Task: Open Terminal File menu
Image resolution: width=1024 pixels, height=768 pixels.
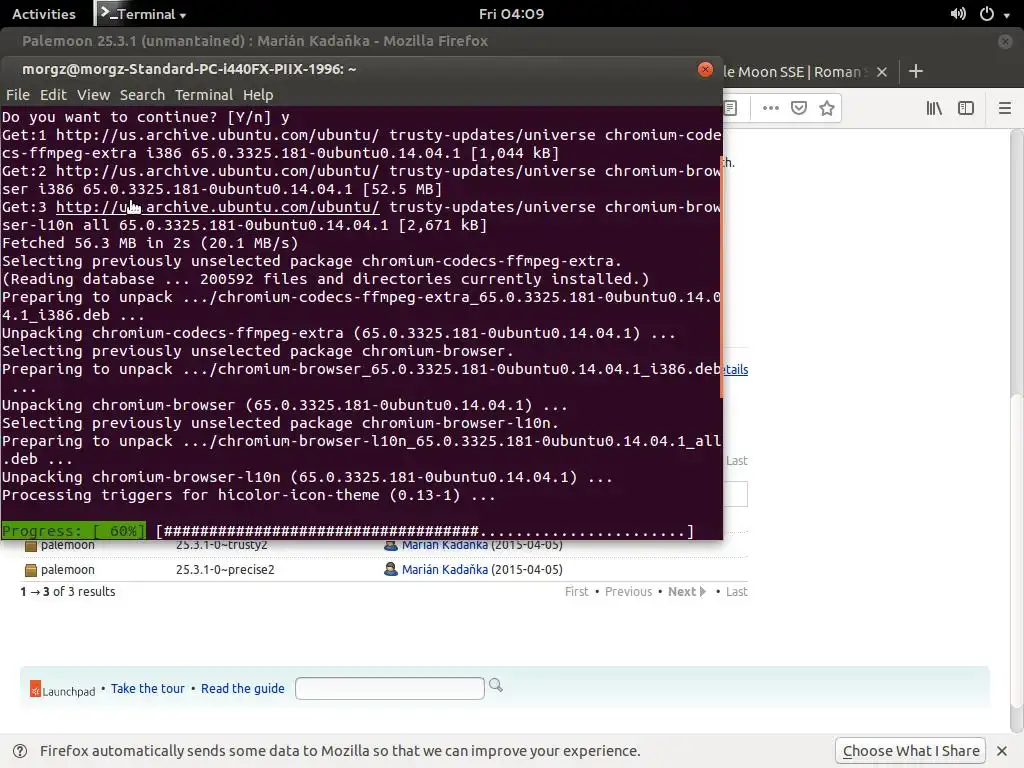Action: [x=18, y=95]
